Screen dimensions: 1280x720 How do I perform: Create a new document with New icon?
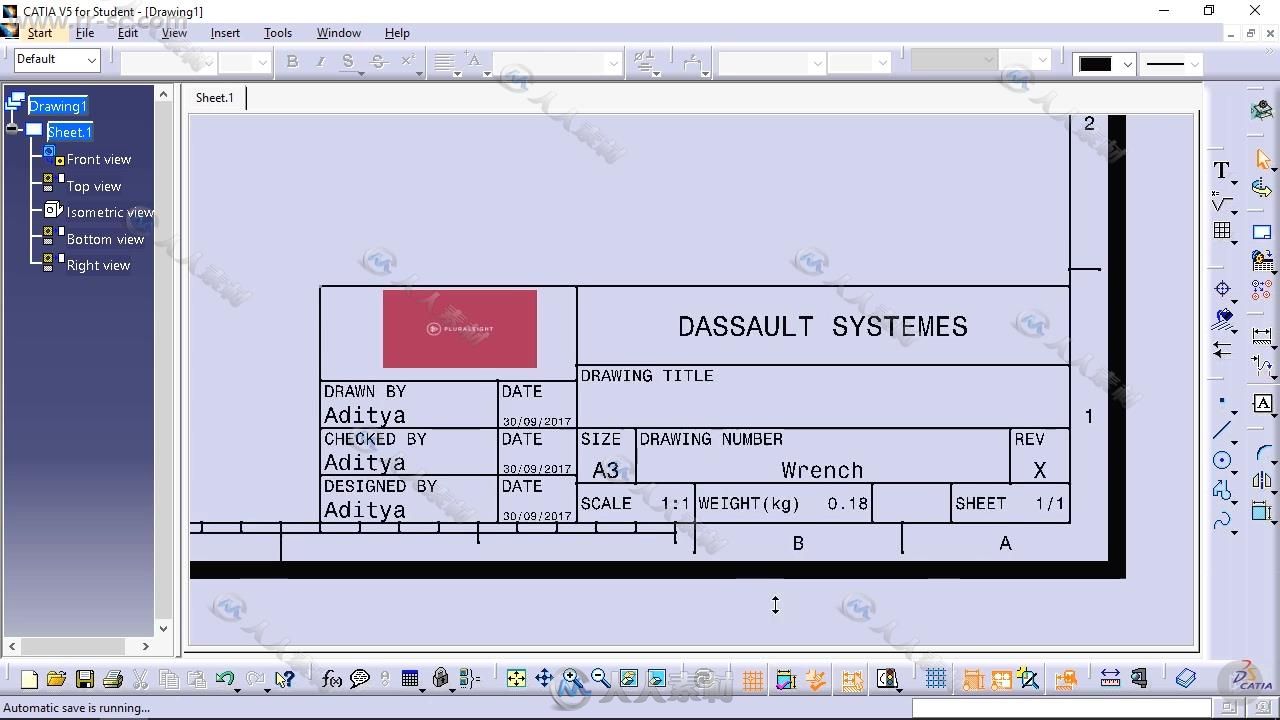click(x=29, y=680)
